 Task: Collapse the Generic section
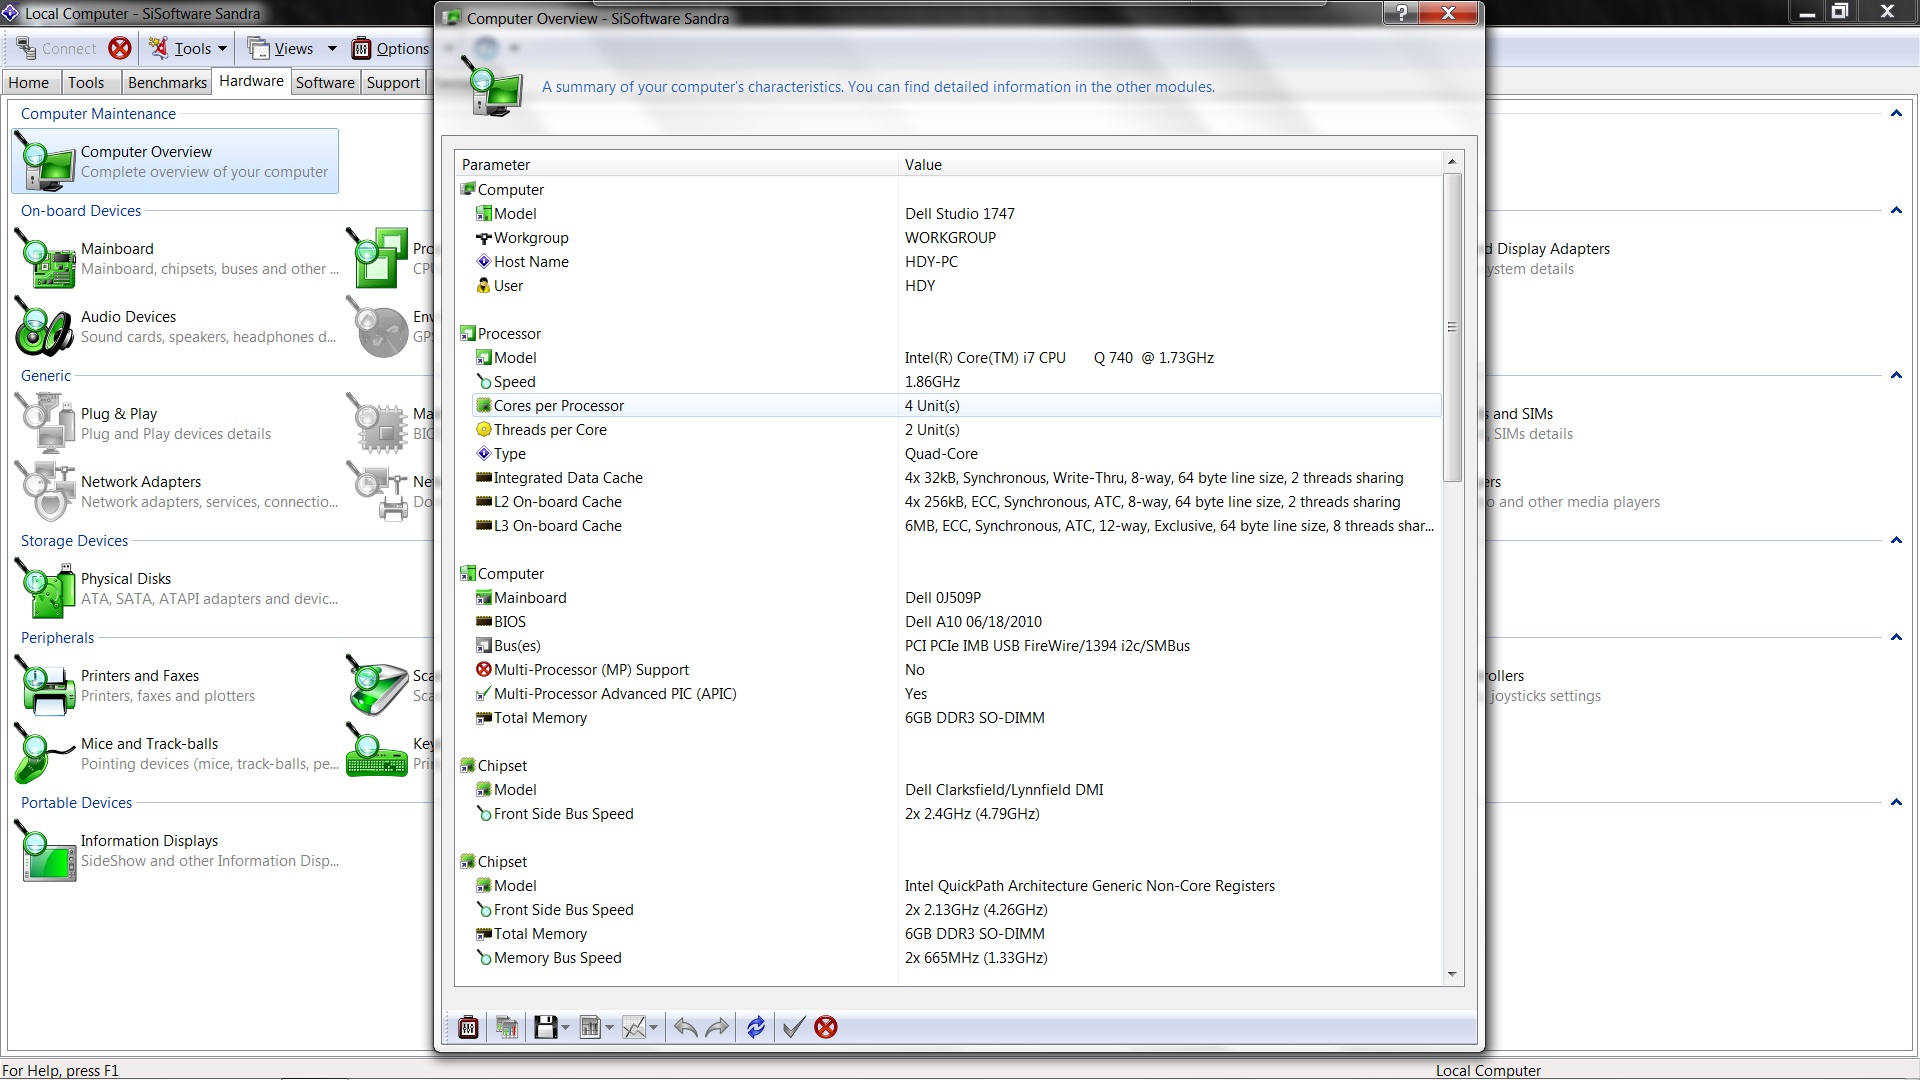point(1896,375)
